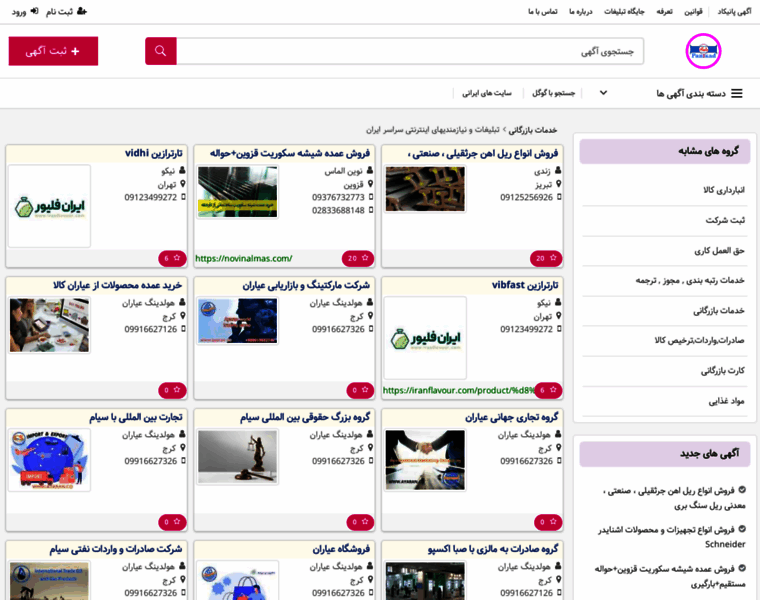Screen dimensions: 760x600
Task: Open the تماس با ما menu item
Action: pyautogui.click(x=542, y=12)
